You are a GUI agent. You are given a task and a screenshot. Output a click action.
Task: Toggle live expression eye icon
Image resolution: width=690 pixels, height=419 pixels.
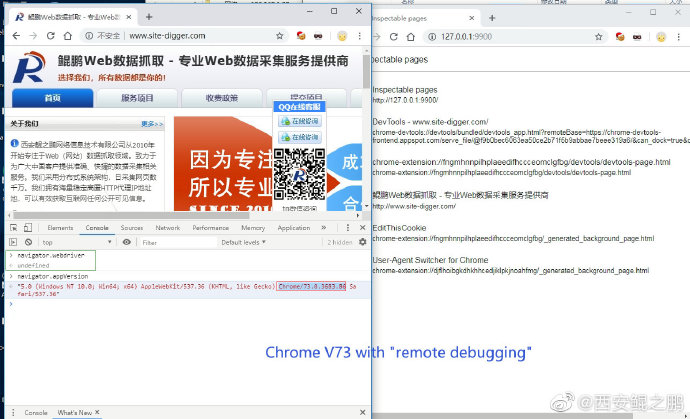[127, 242]
